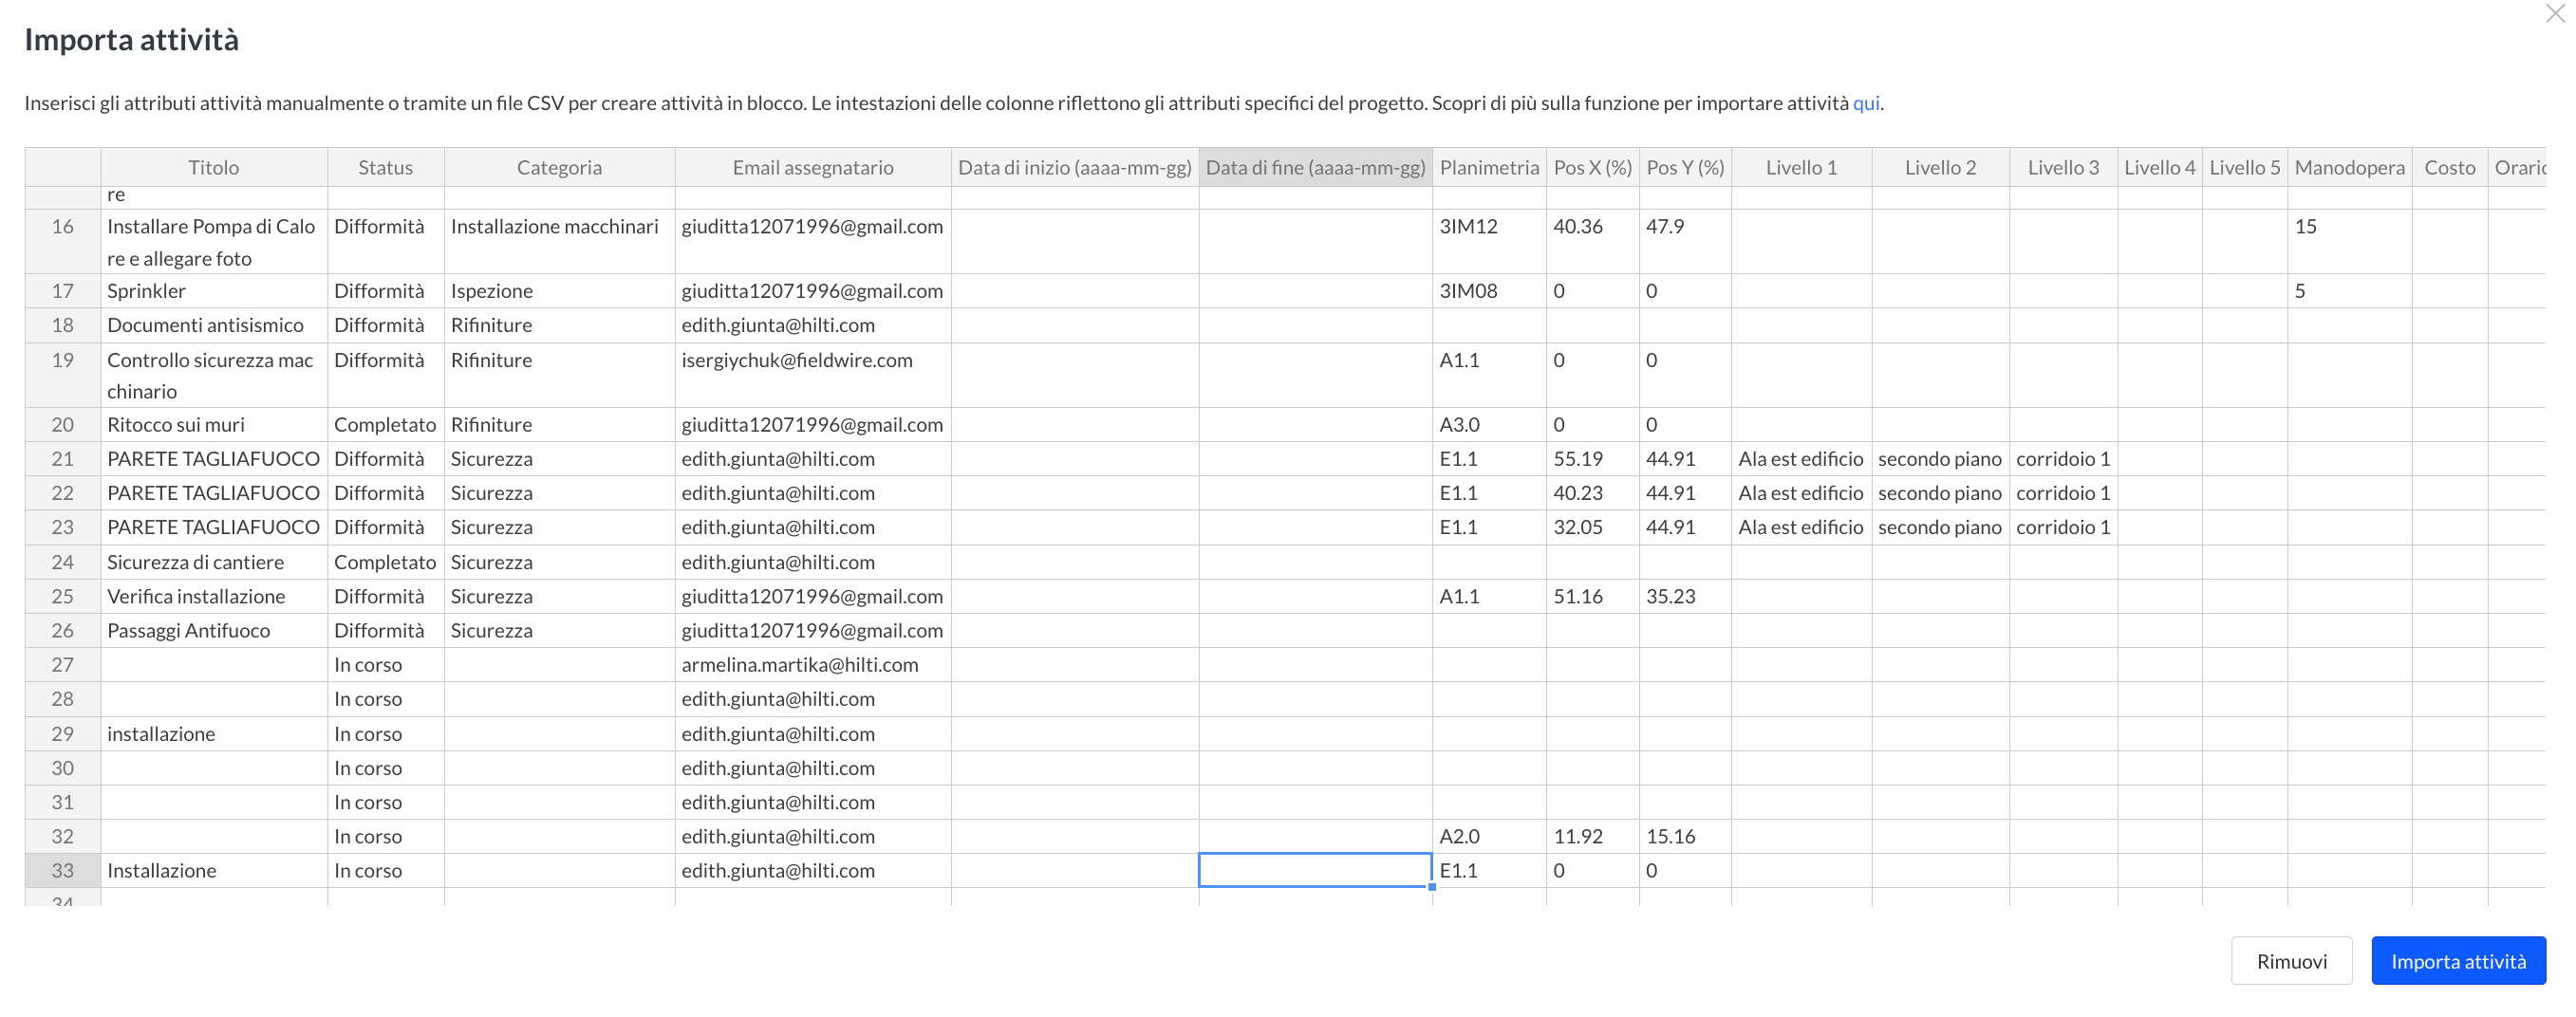This screenshot has height=1017, width=2576.
Task: Click the 'Passaggi Antifuoco' title cell
Action: point(214,630)
